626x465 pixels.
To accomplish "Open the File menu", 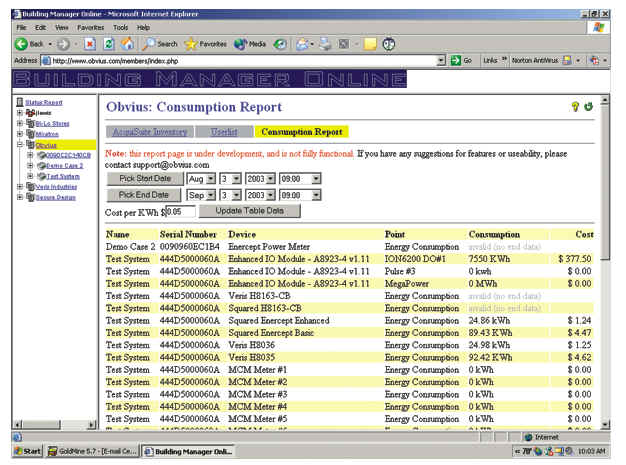I will pyautogui.click(x=21, y=28).
